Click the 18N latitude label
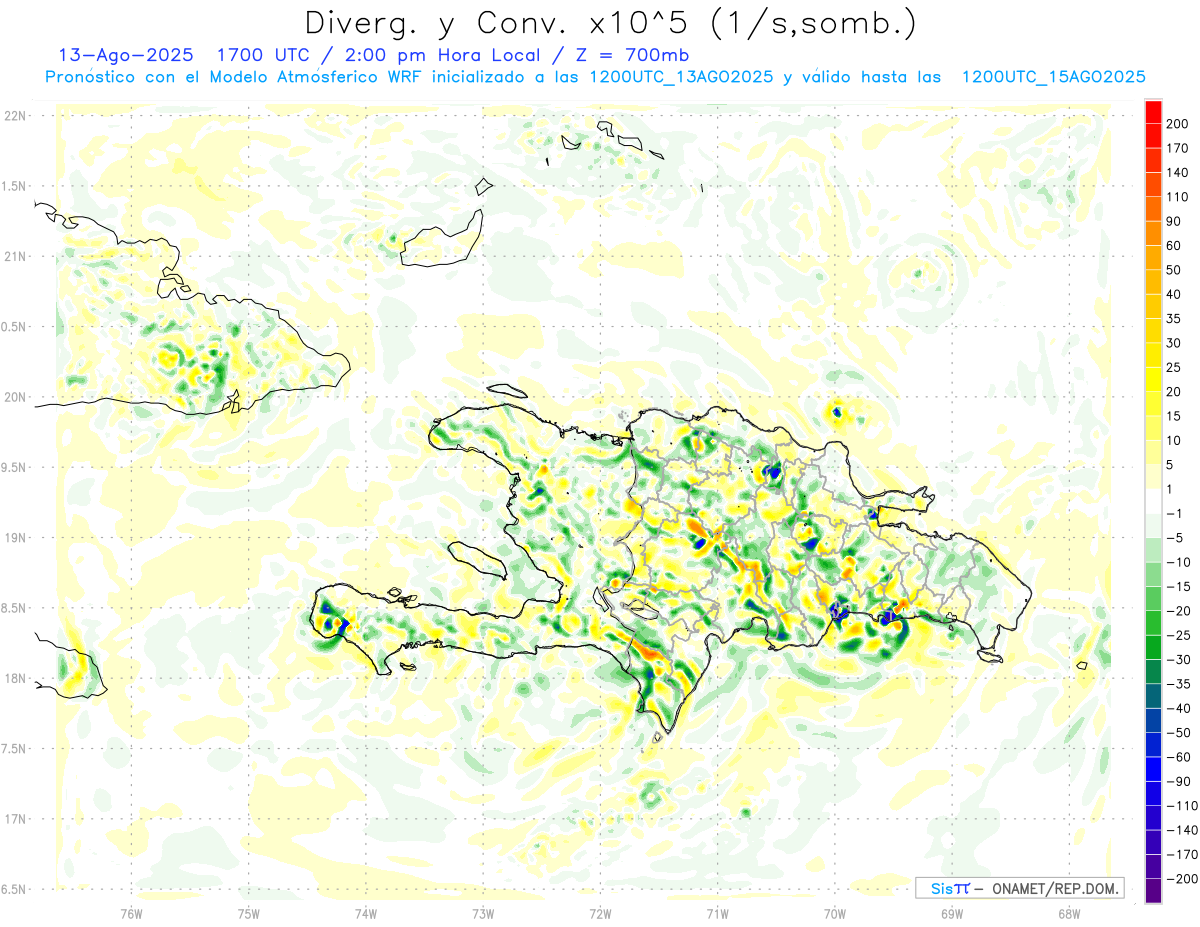 15,678
